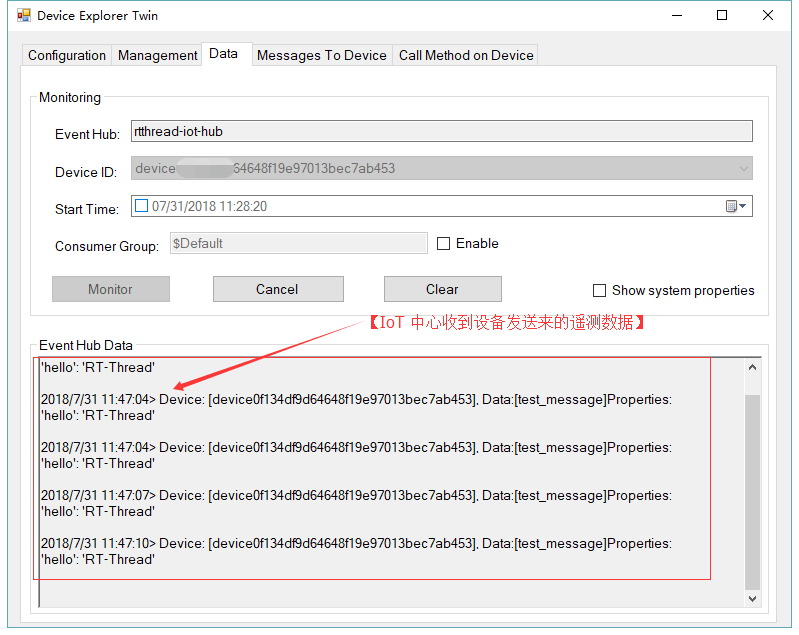This screenshot has height=635, width=799.
Task: Switch to the Configuration tab
Action: (x=67, y=56)
